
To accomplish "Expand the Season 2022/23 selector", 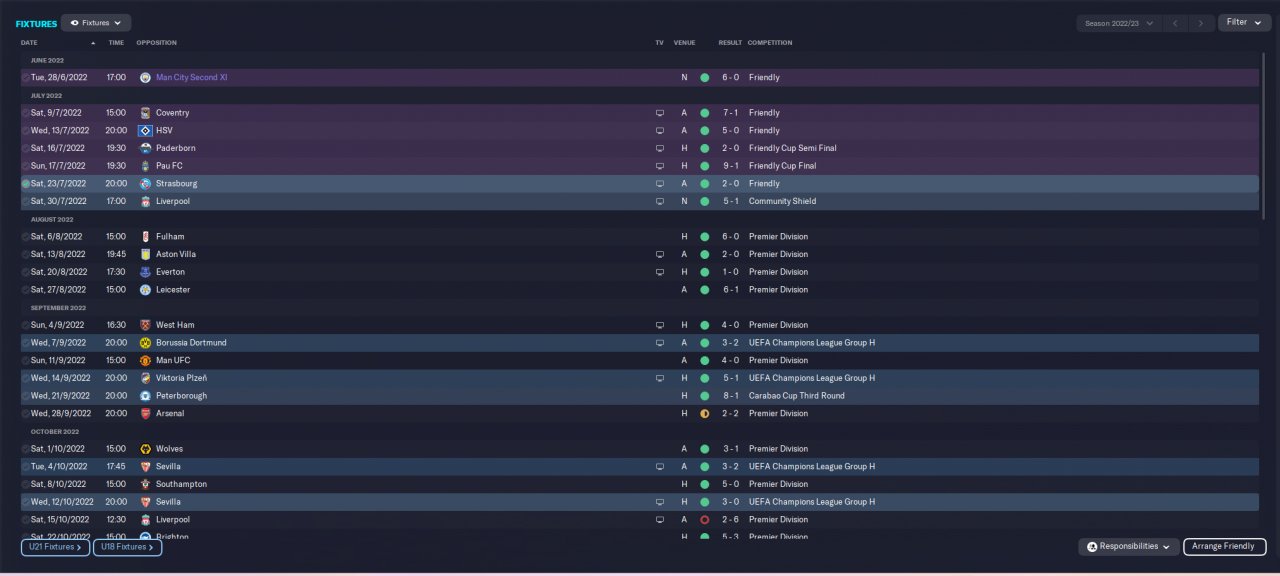I will [1119, 23].
